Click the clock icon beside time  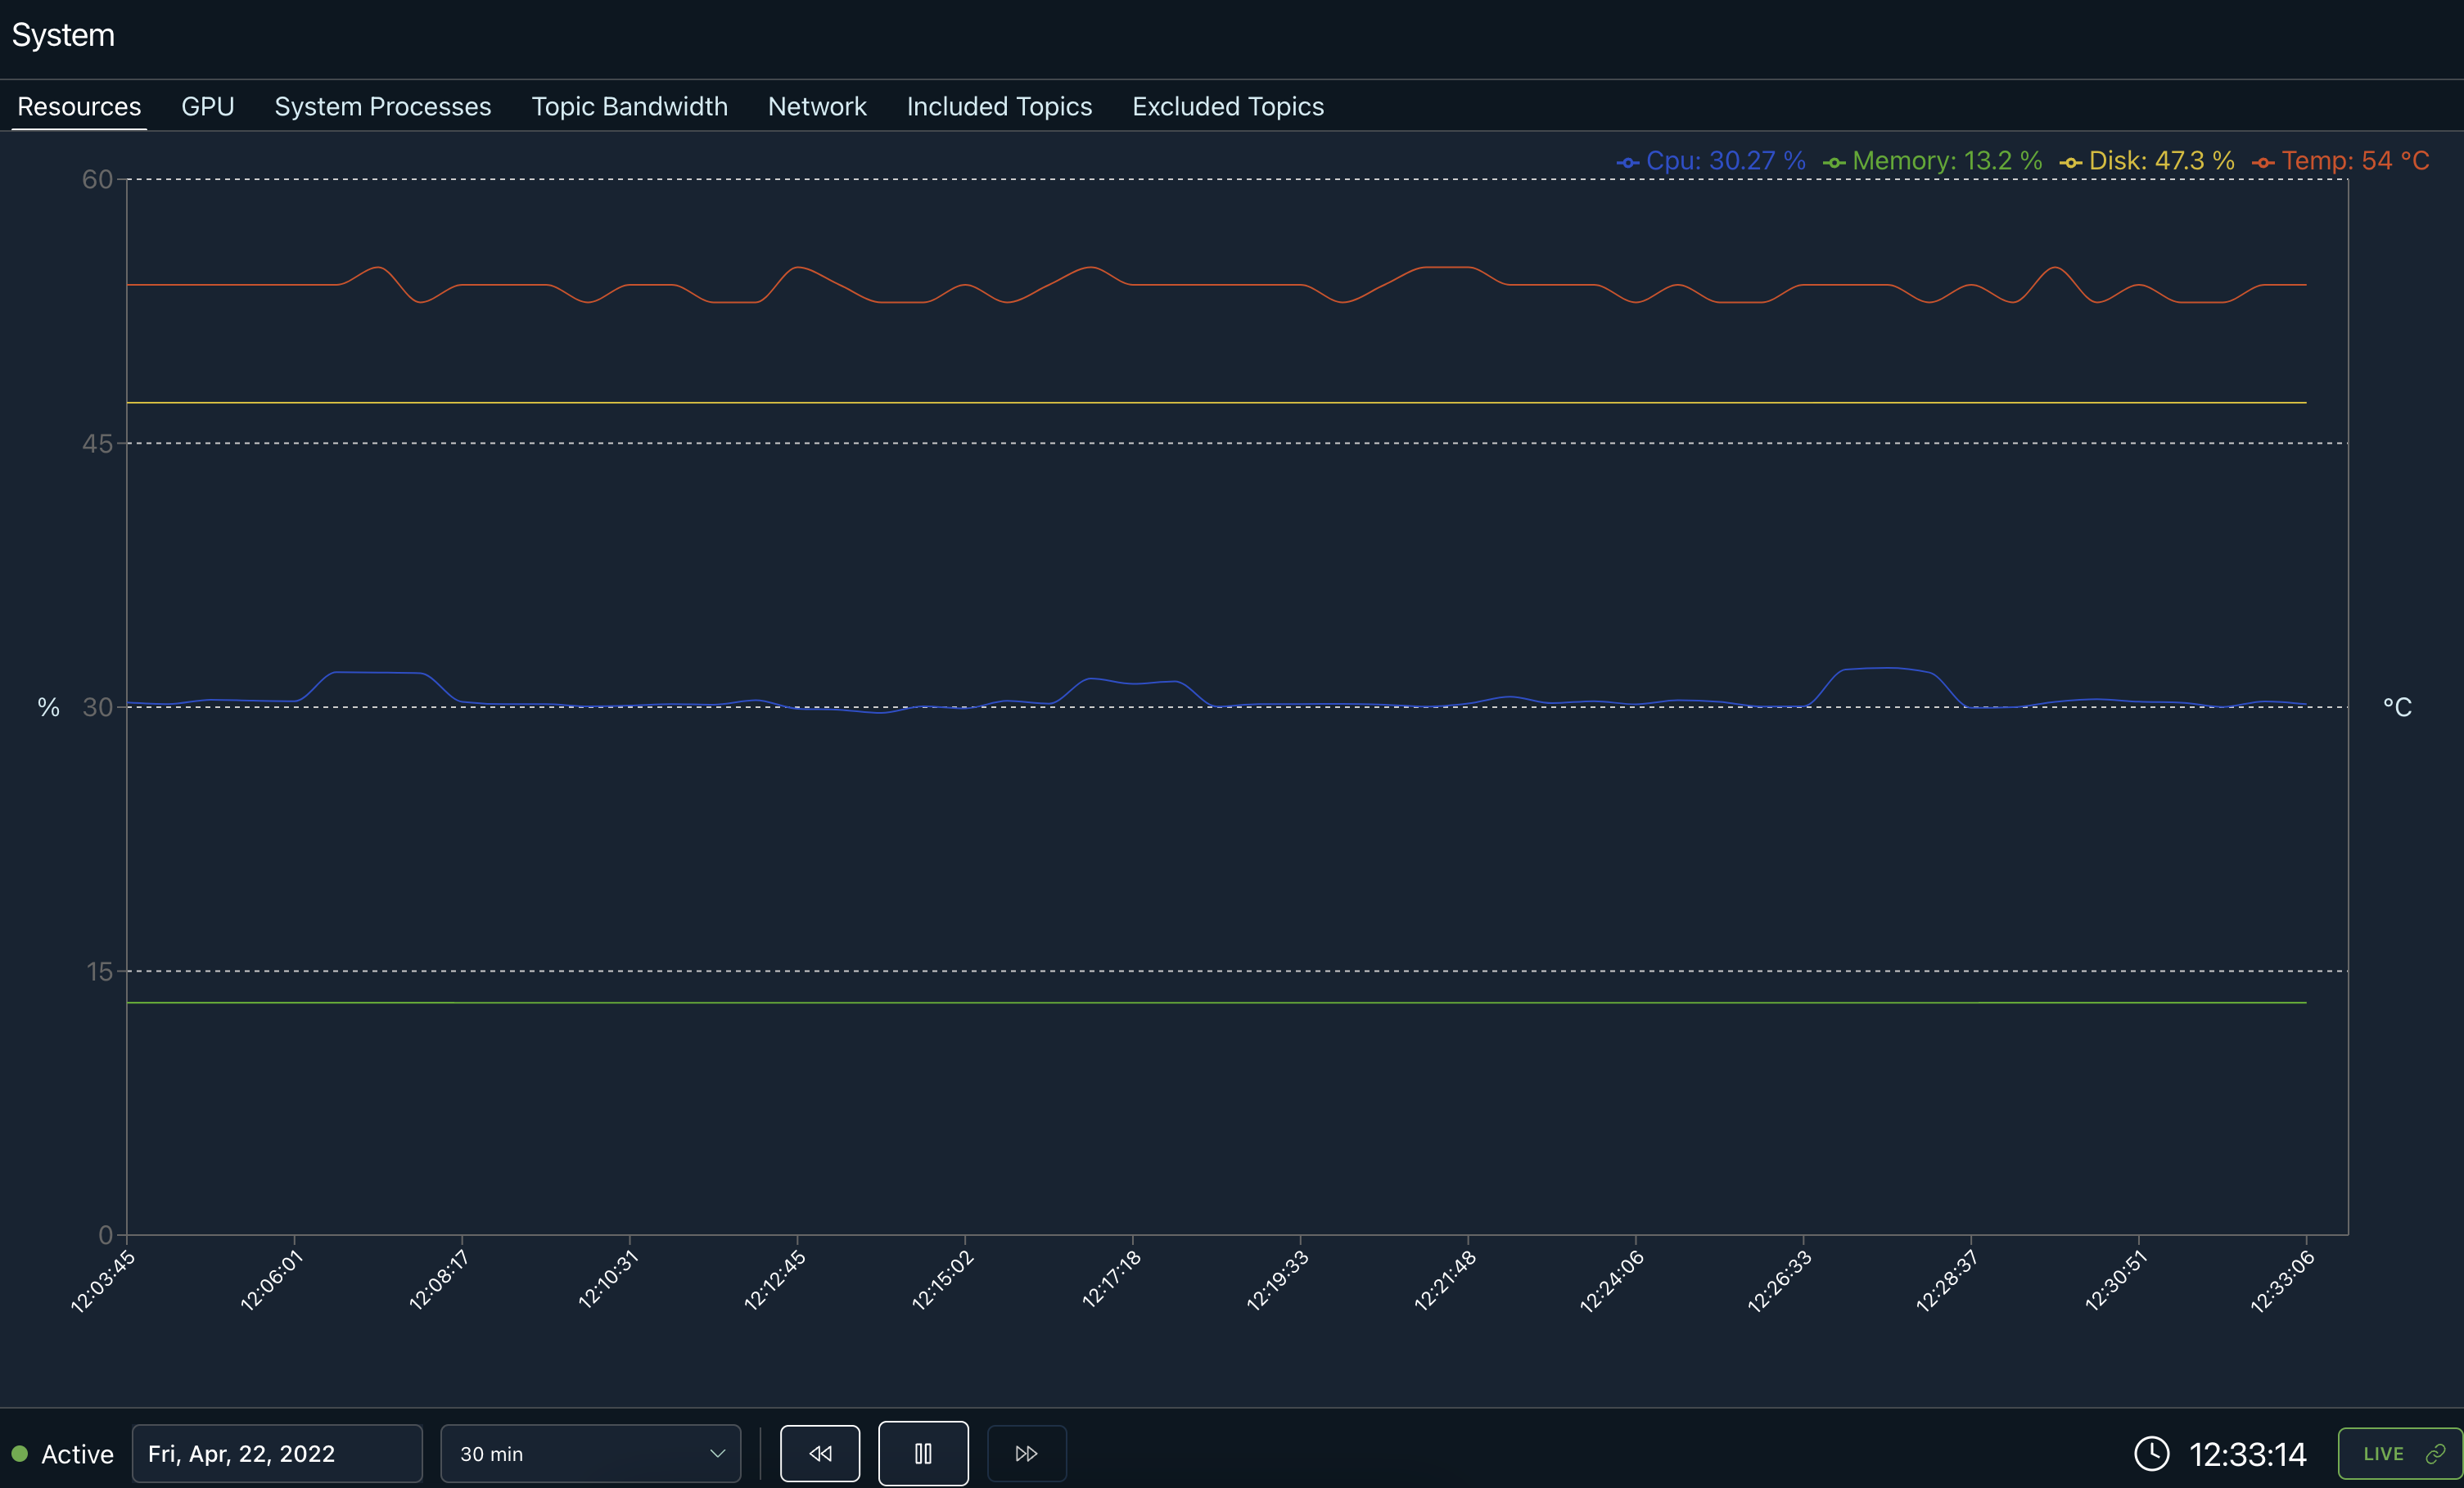click(2151, 1453)
